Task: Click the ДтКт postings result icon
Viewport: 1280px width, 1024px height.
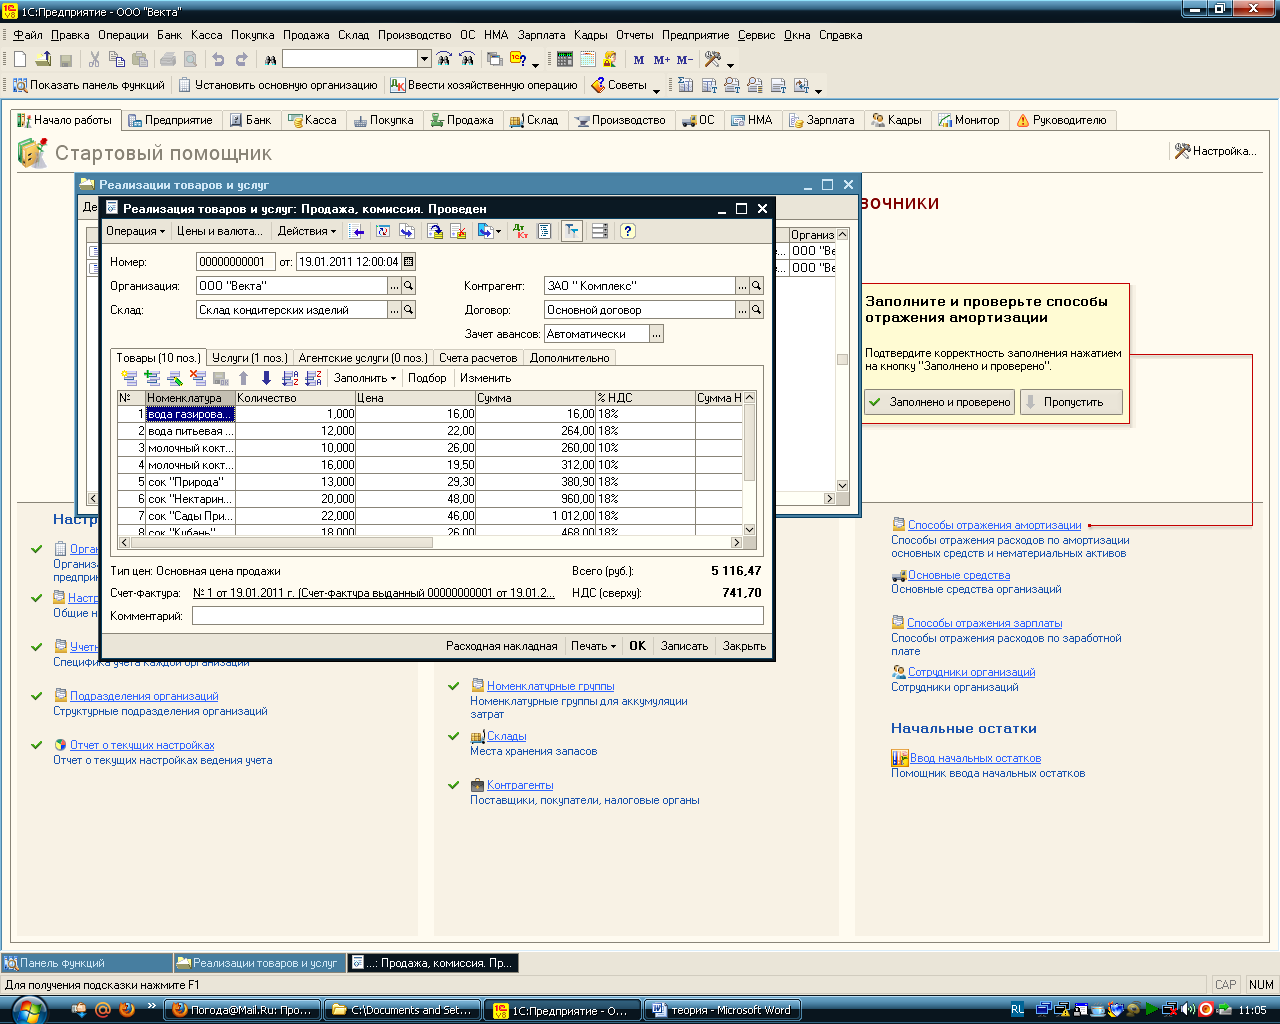Action: 520,231
